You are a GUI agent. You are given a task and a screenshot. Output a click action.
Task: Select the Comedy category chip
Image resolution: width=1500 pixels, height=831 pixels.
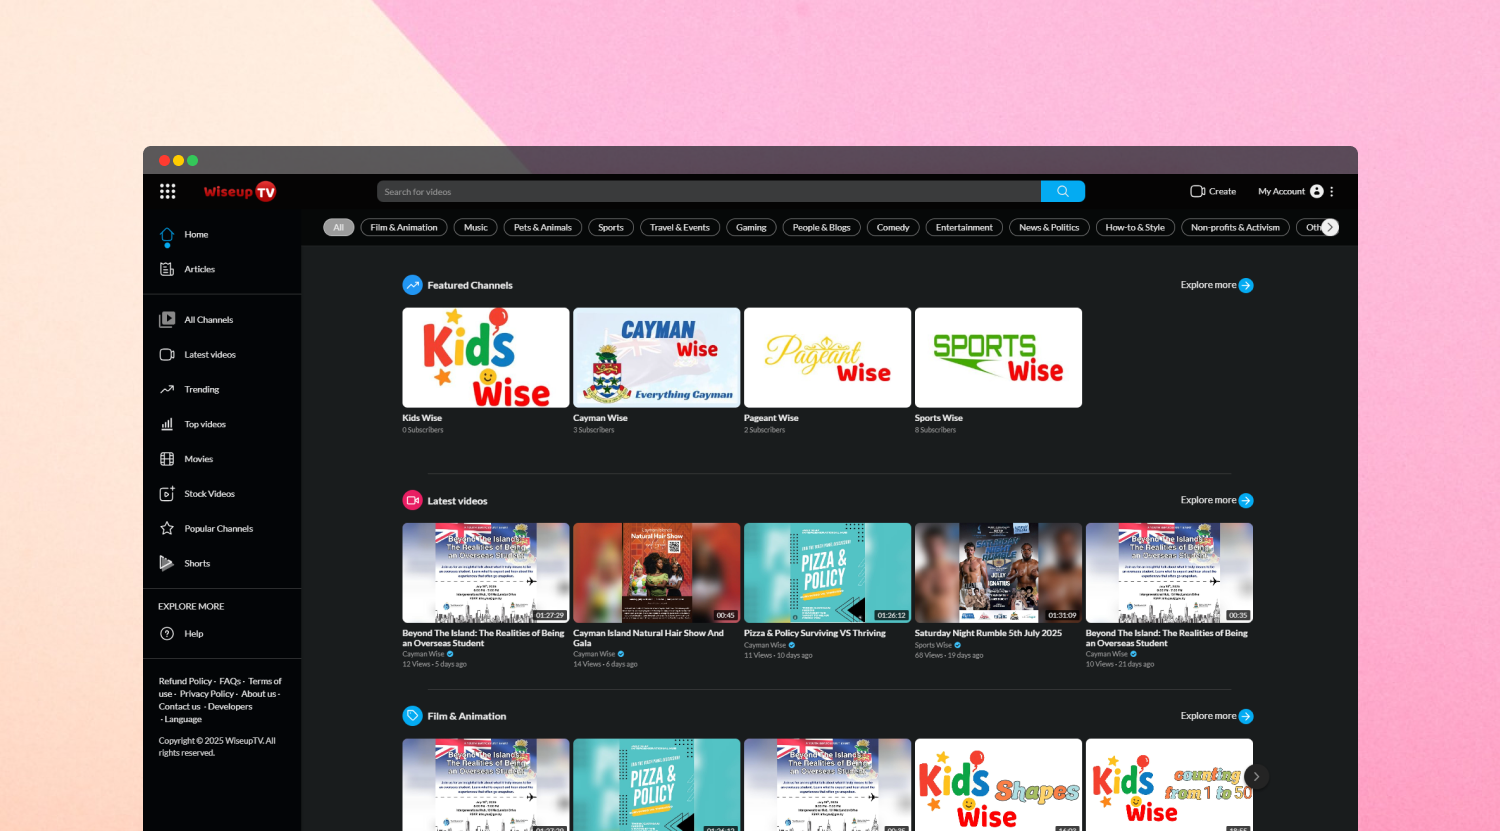coord(893,228)
